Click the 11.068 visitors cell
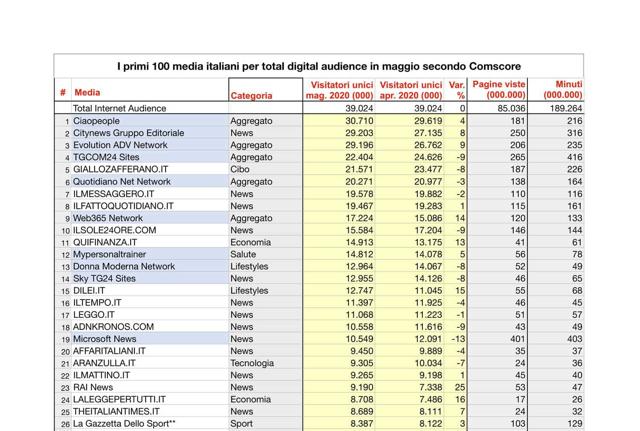 (x=359, y=315)
